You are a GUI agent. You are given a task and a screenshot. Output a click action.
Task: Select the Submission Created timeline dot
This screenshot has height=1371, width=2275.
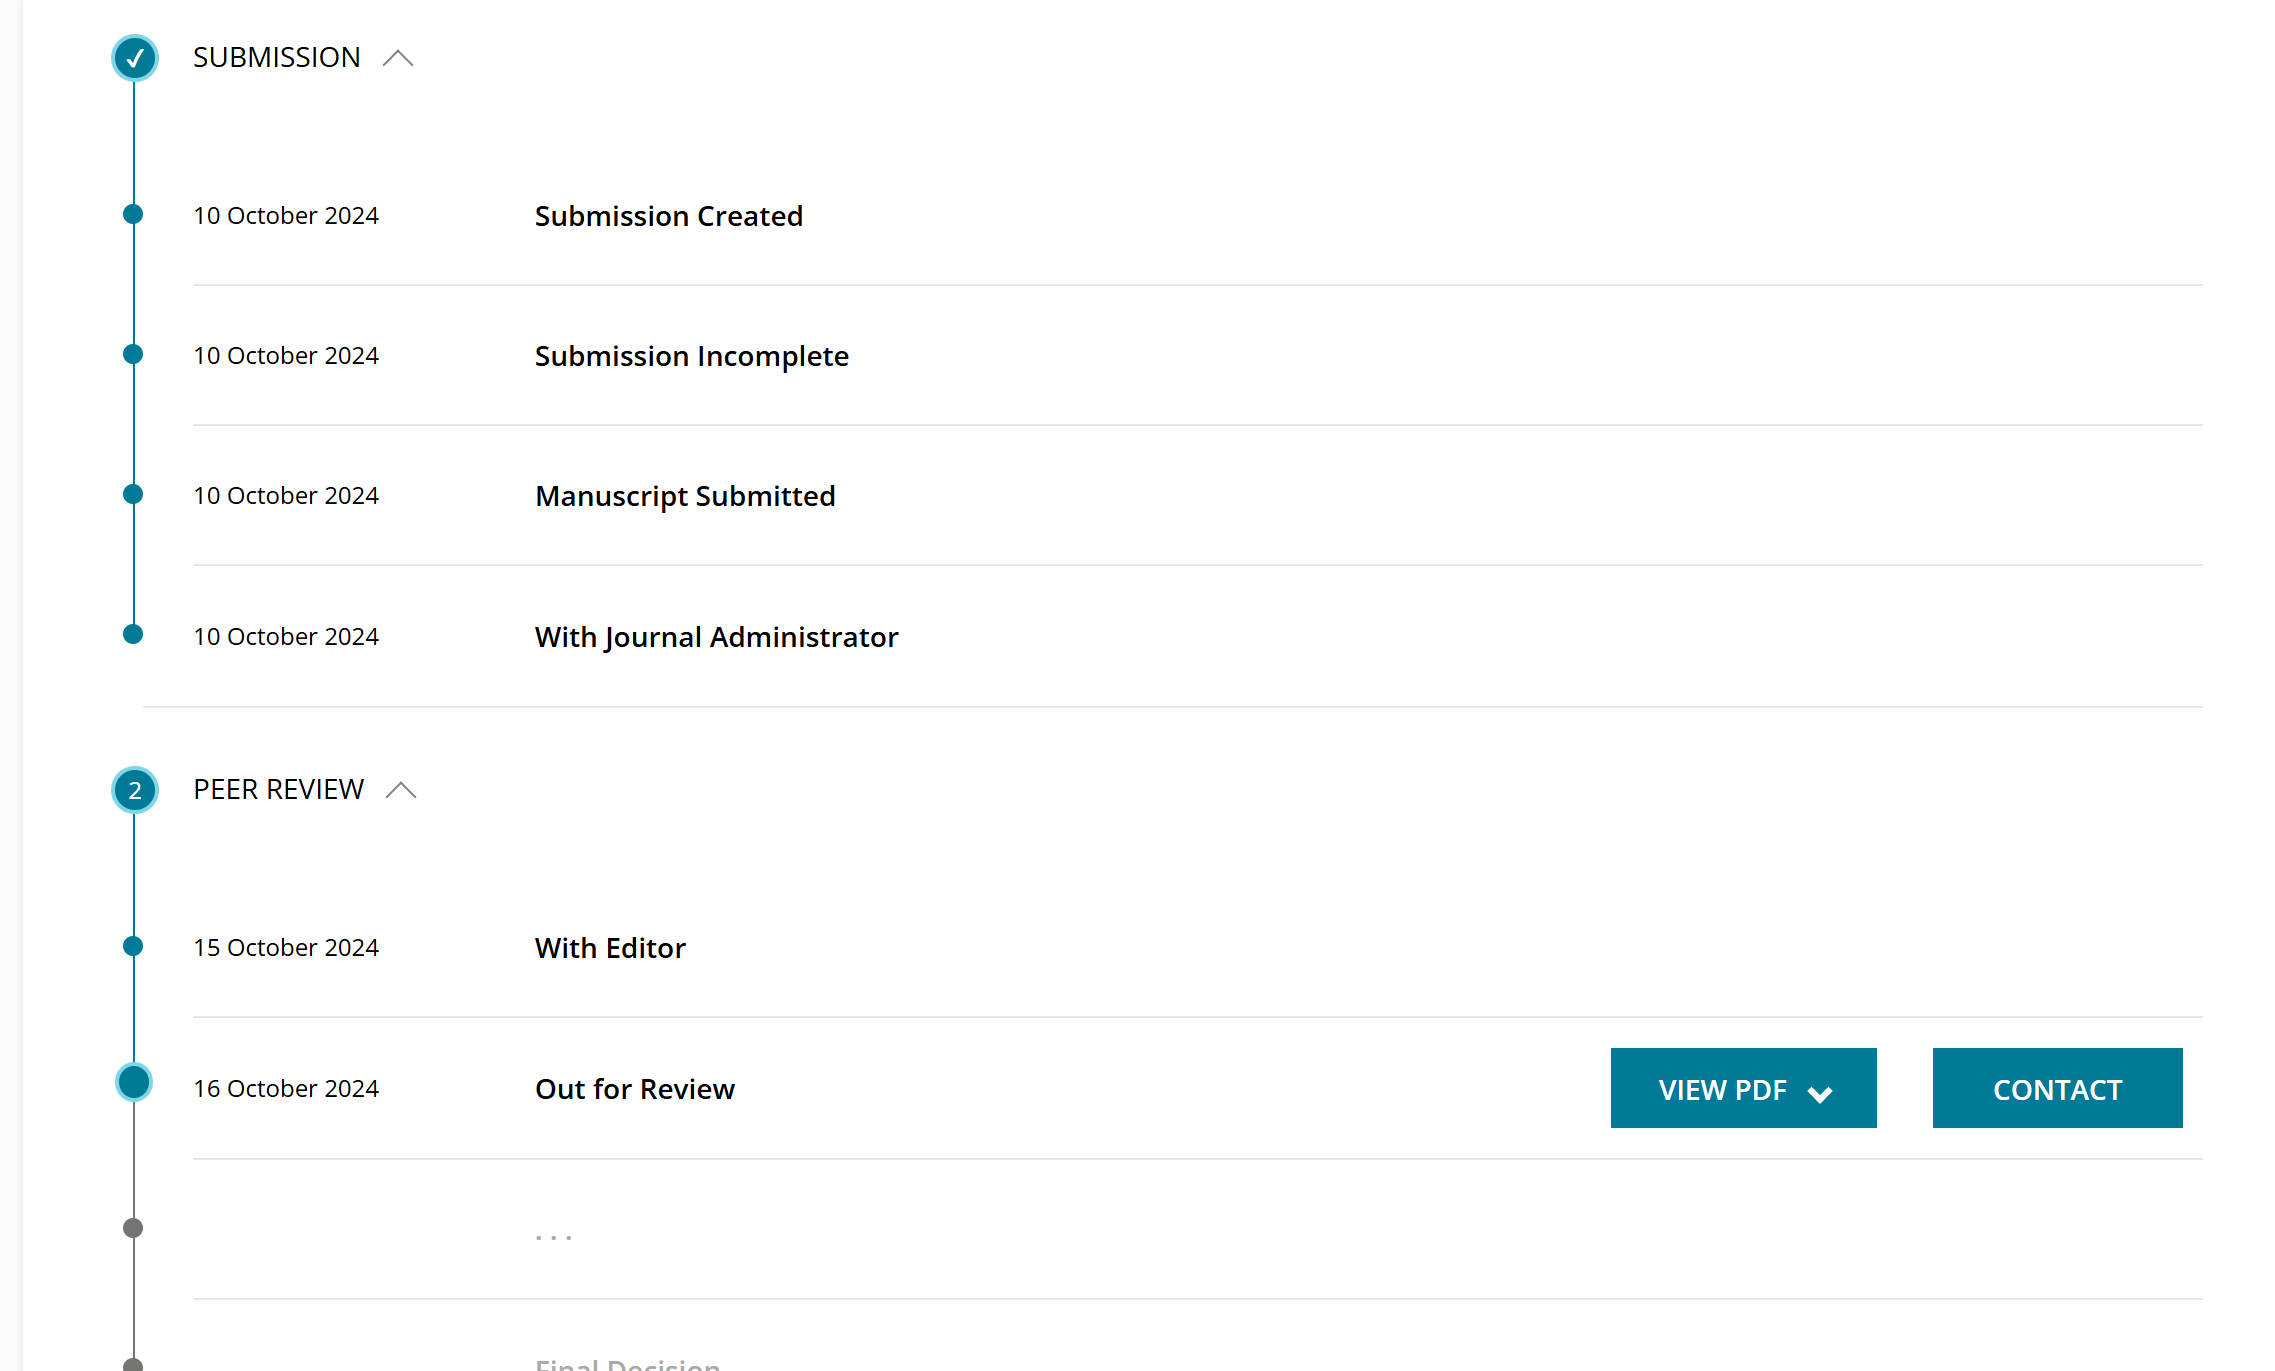[x=133, y=214]
